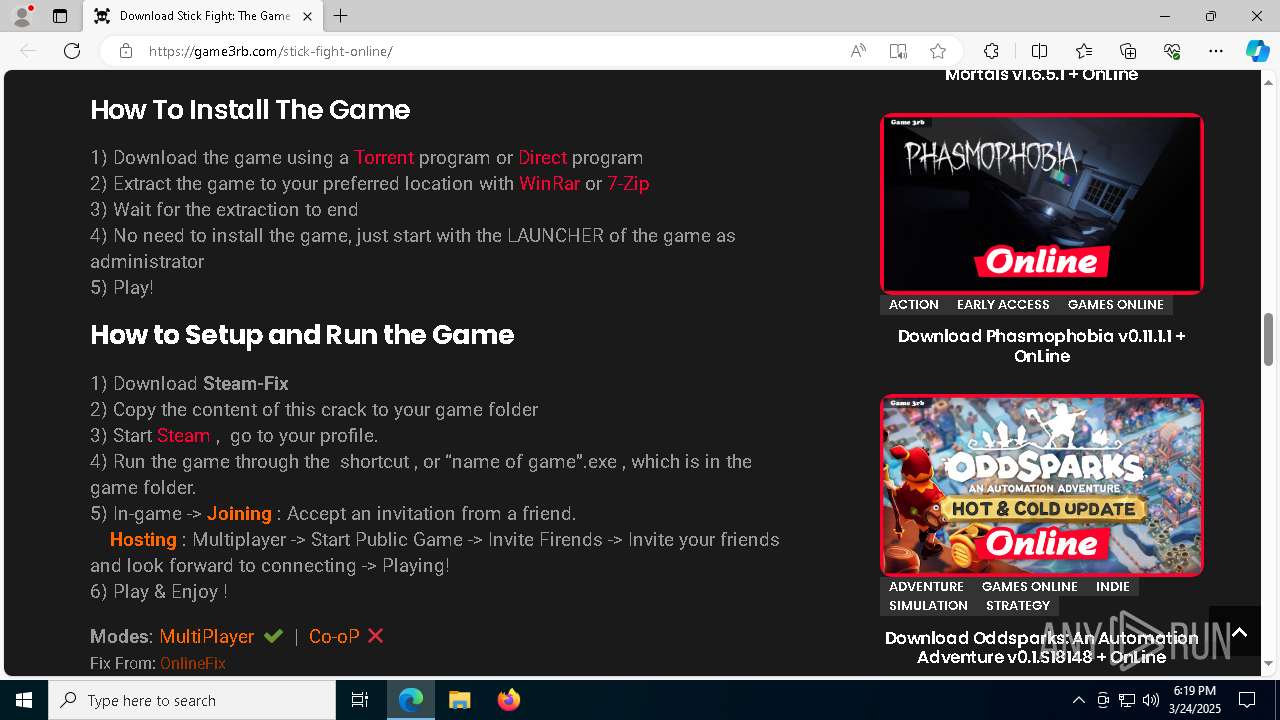
Task: Open Download Oddsparks title link
Action: (1042, 647)
